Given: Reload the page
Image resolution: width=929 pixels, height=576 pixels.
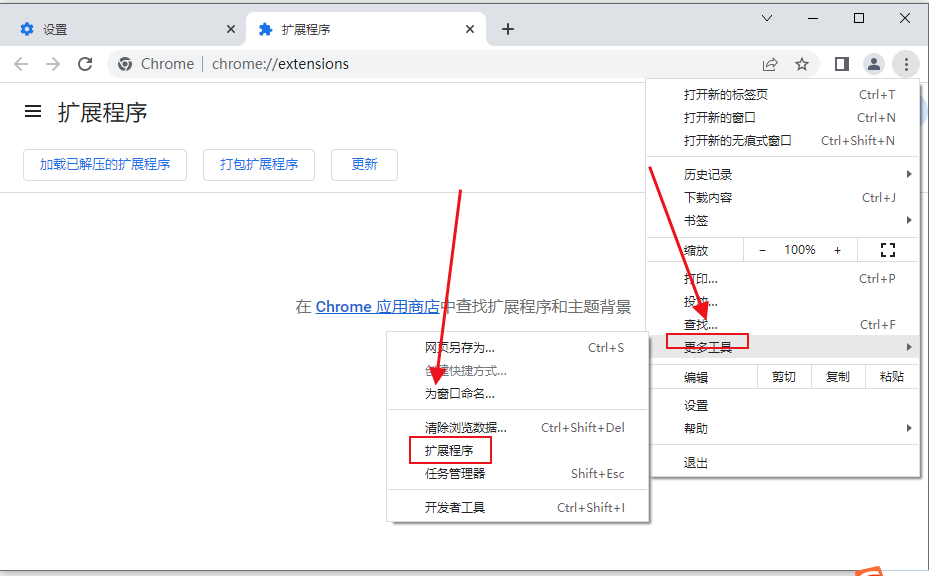Looking at the screenshot, I should pyautogui.click(x=85, y=64).
